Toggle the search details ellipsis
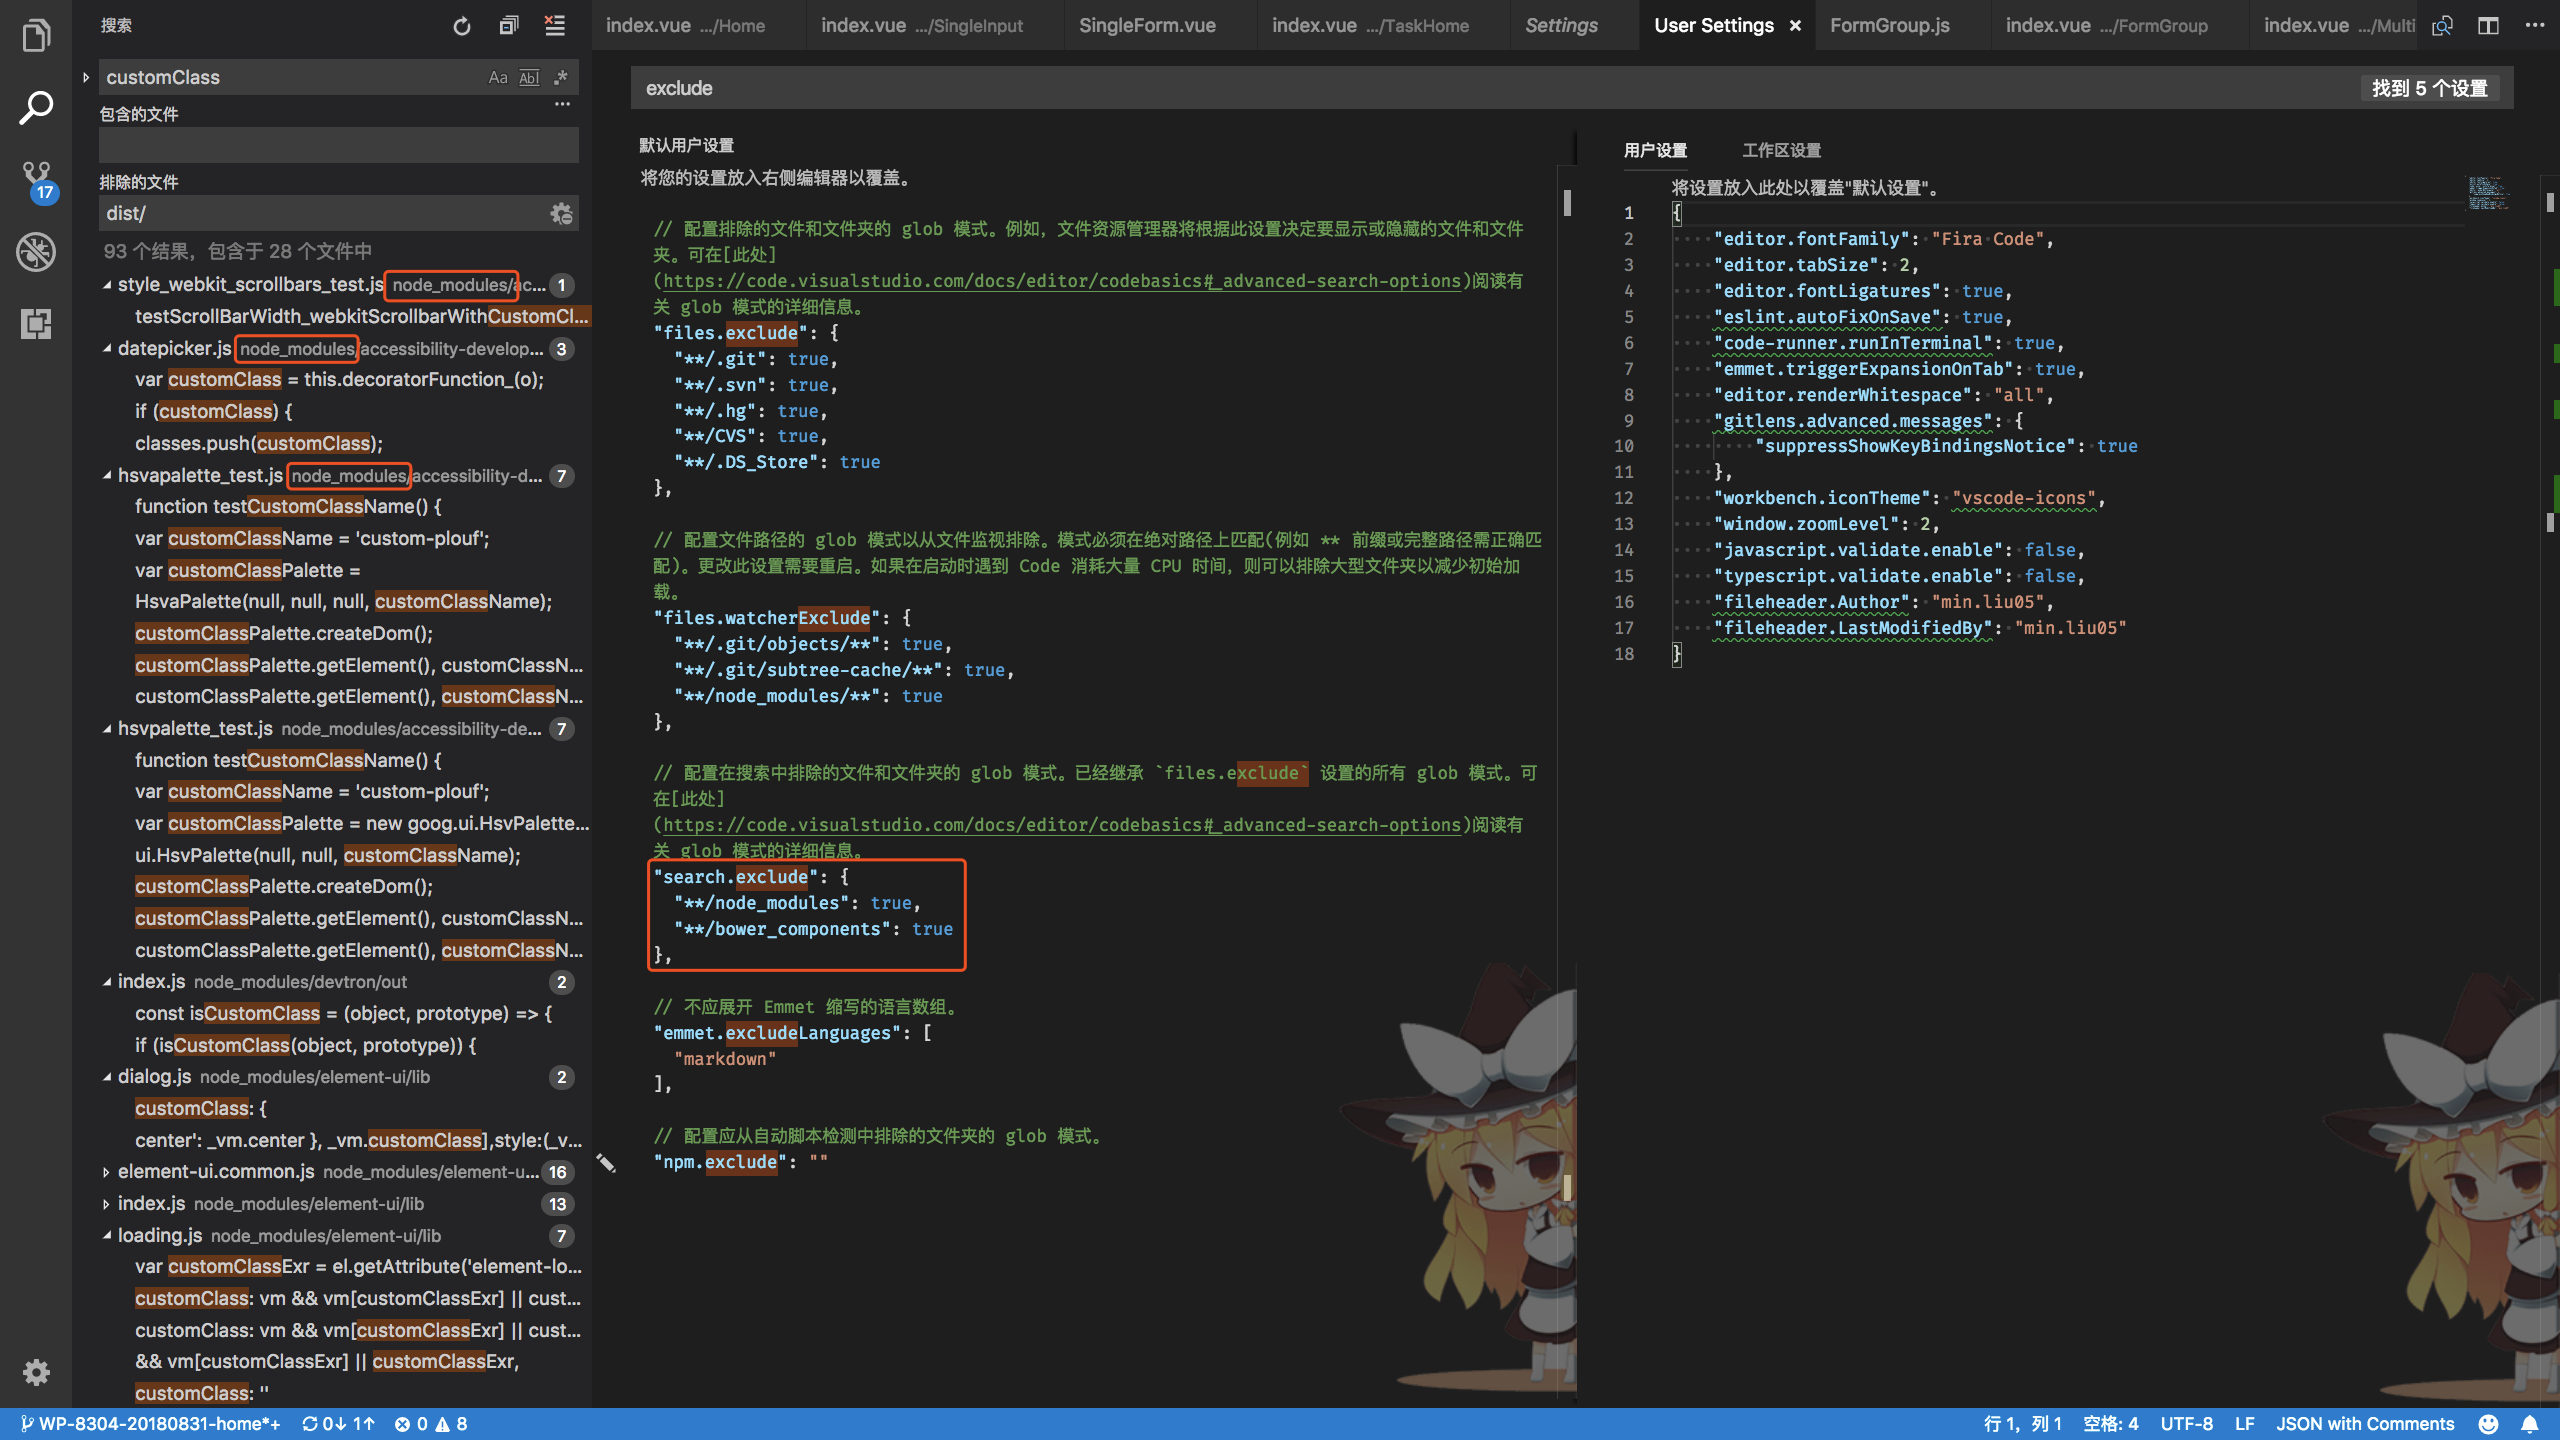This screenshot has width=2560, height=1440. 563,104
